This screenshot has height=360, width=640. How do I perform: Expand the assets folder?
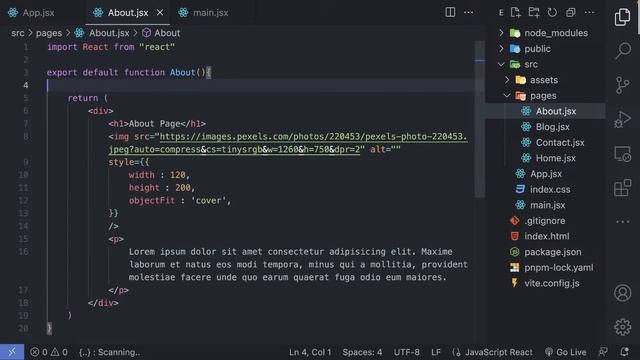point(545,80)
